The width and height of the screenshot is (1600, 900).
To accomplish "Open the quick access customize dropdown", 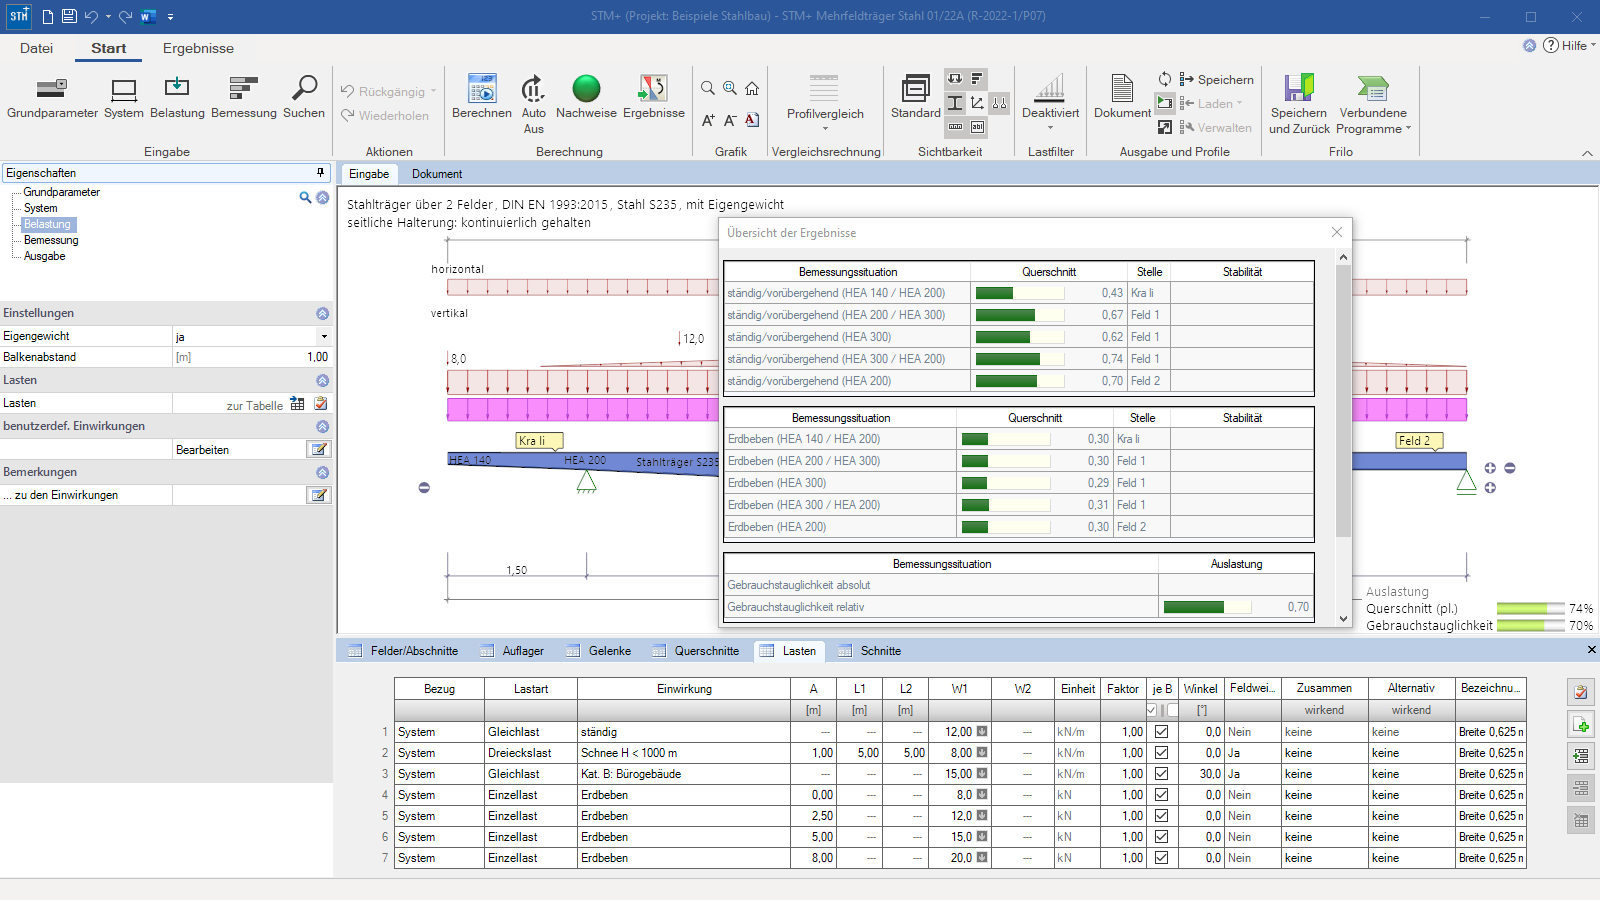I will coord(170,17).
